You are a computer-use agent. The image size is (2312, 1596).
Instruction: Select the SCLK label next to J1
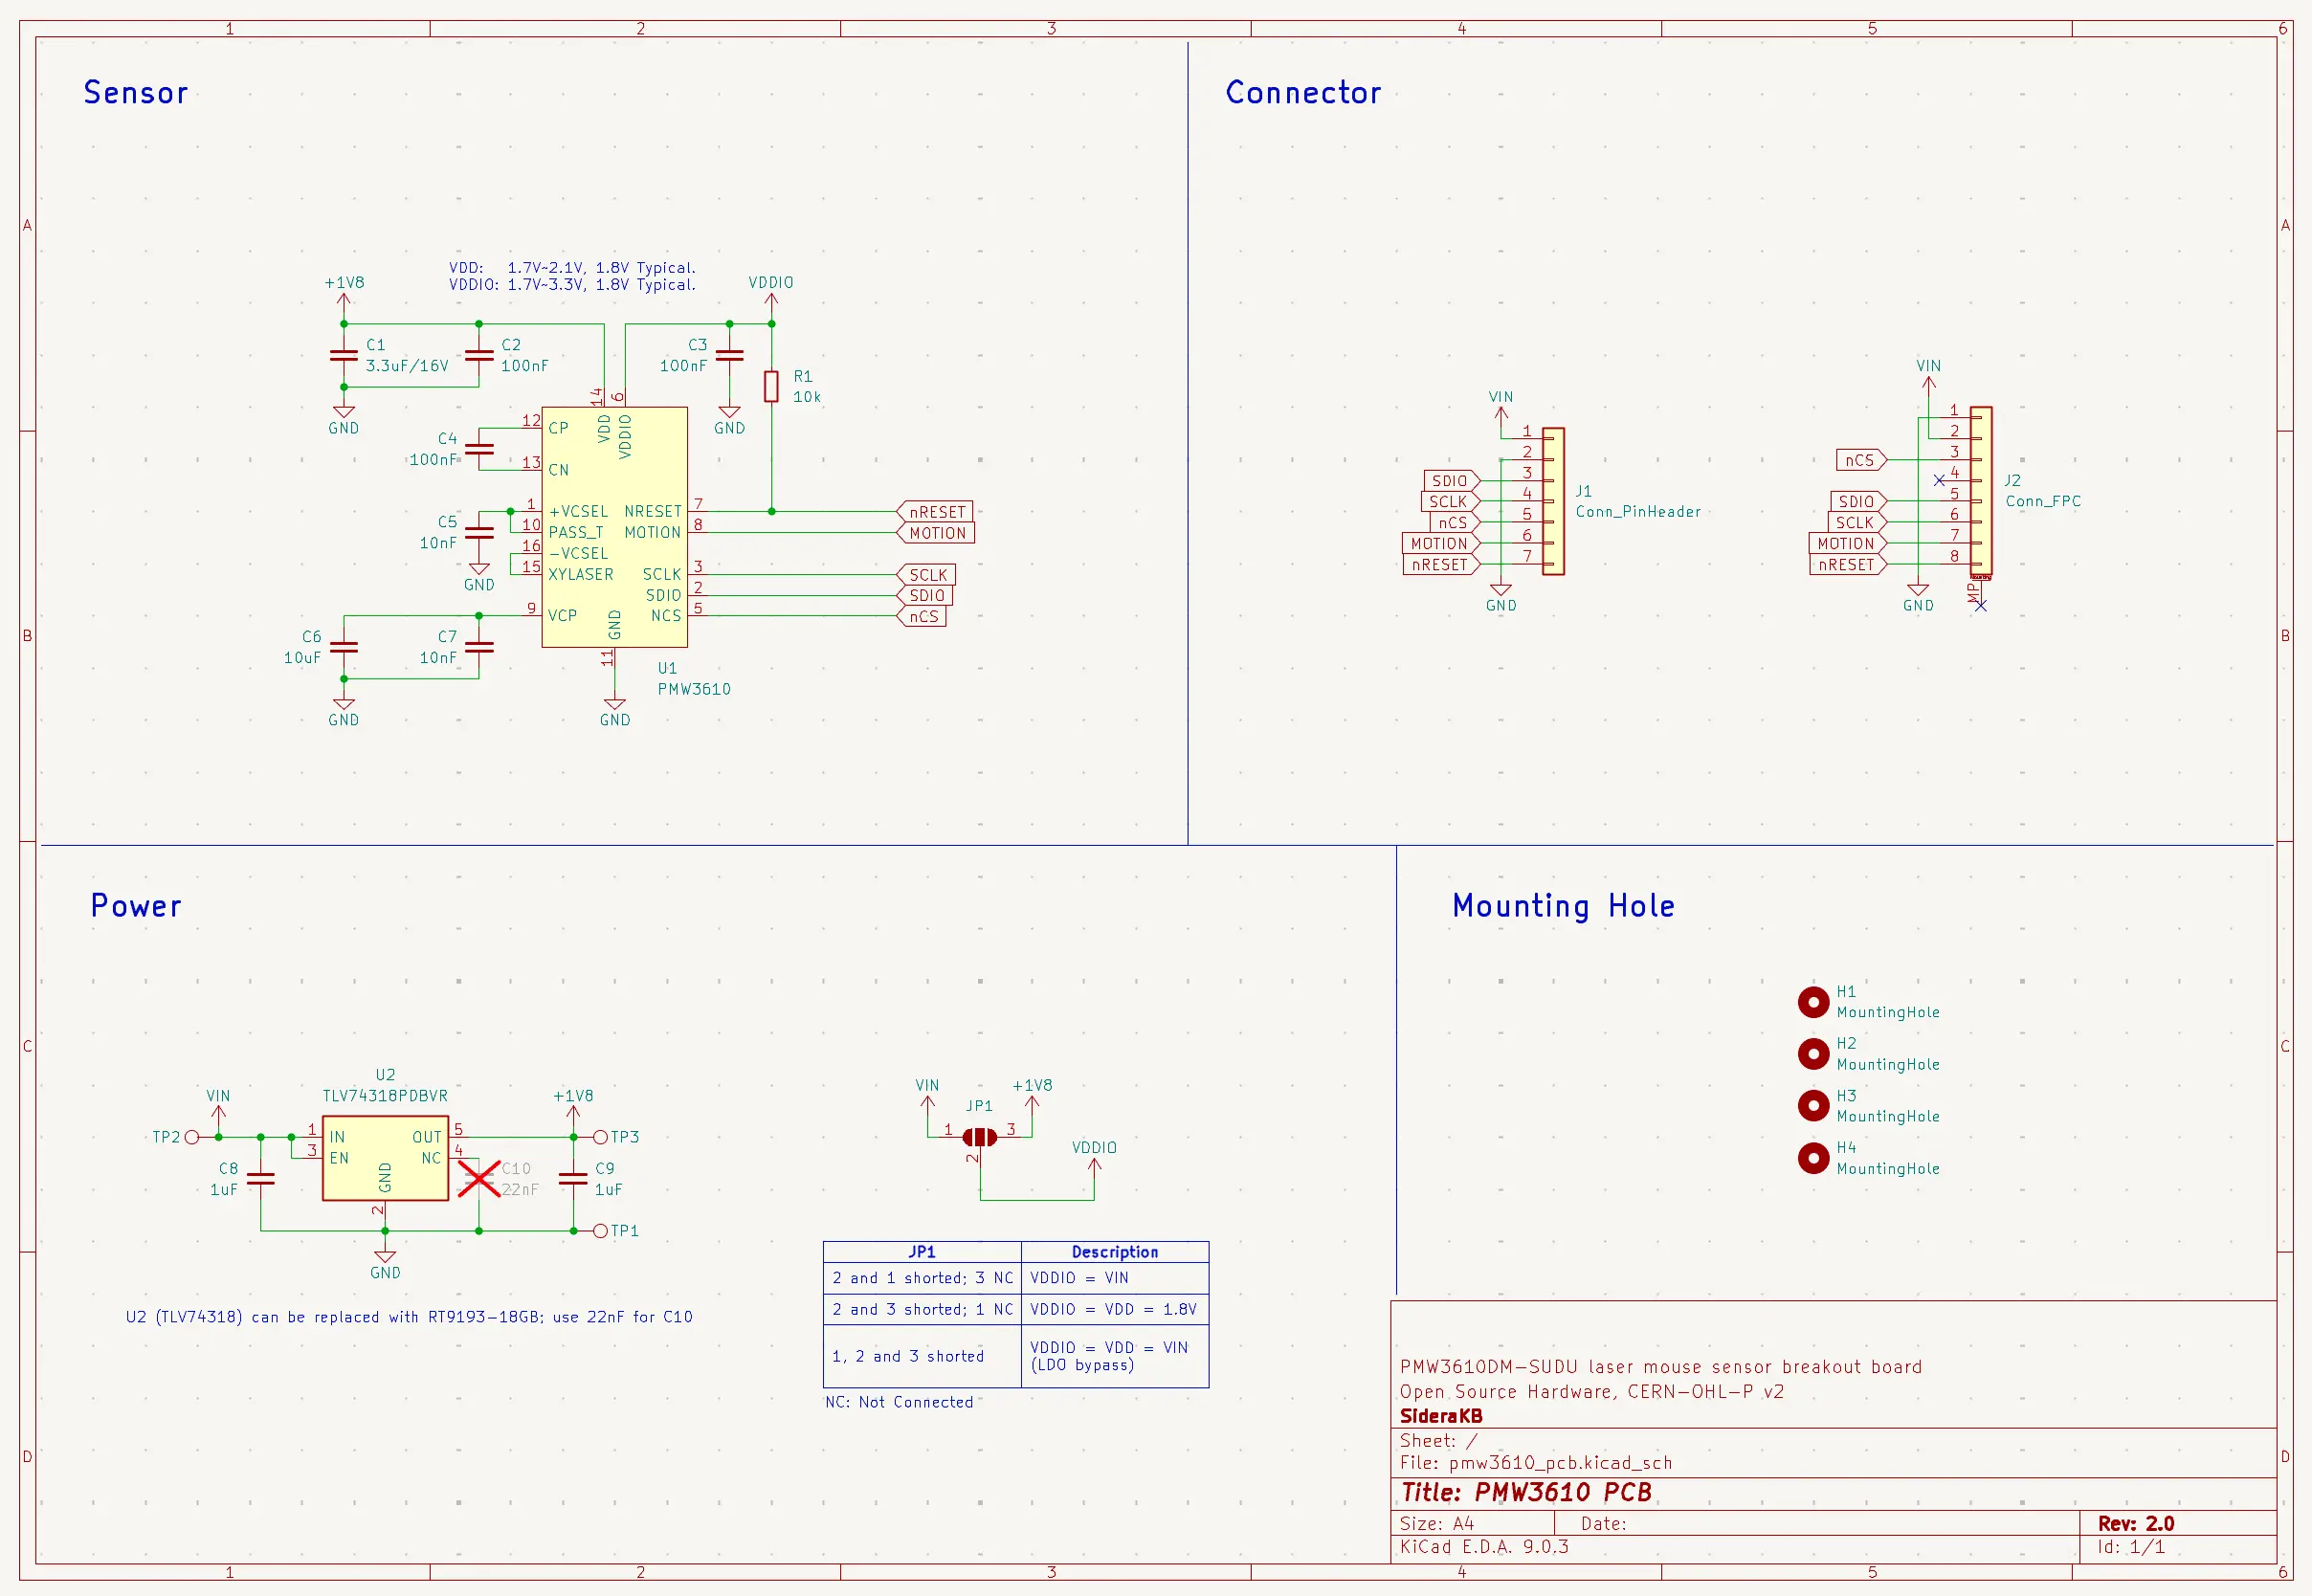tap(1447, 502)
